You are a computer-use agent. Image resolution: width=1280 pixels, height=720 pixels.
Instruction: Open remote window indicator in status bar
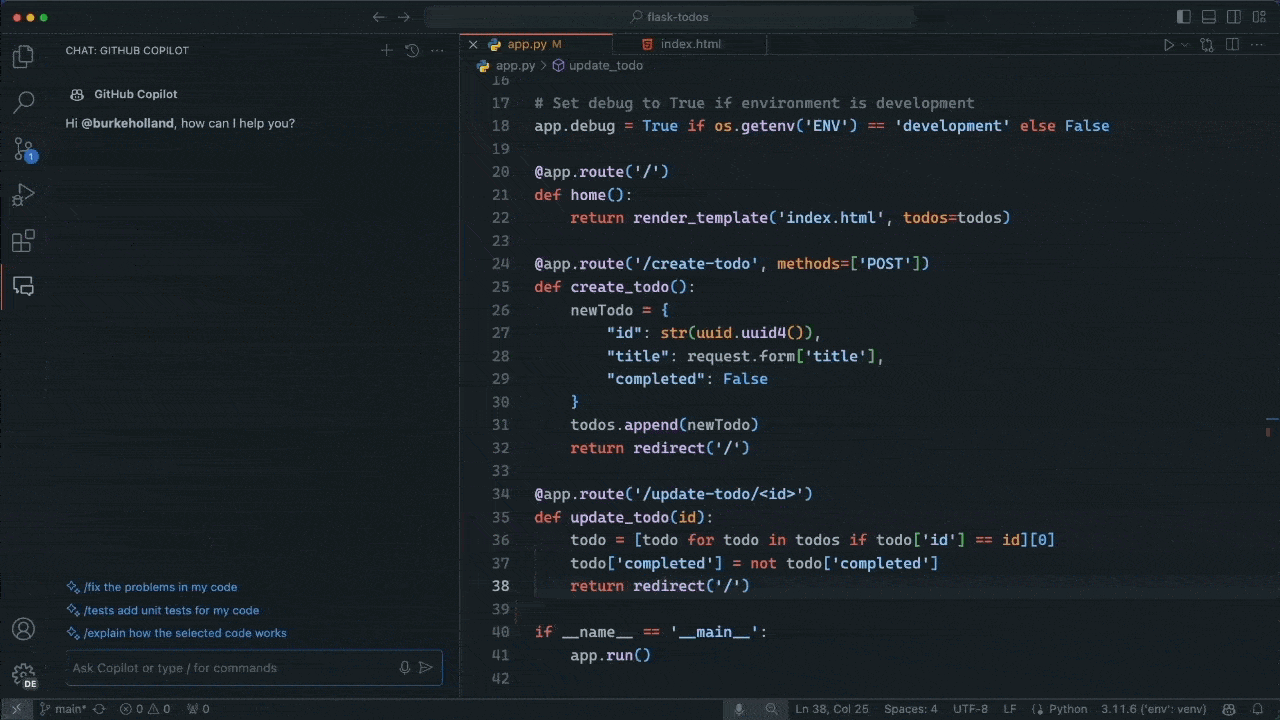[x=16, y=709]
